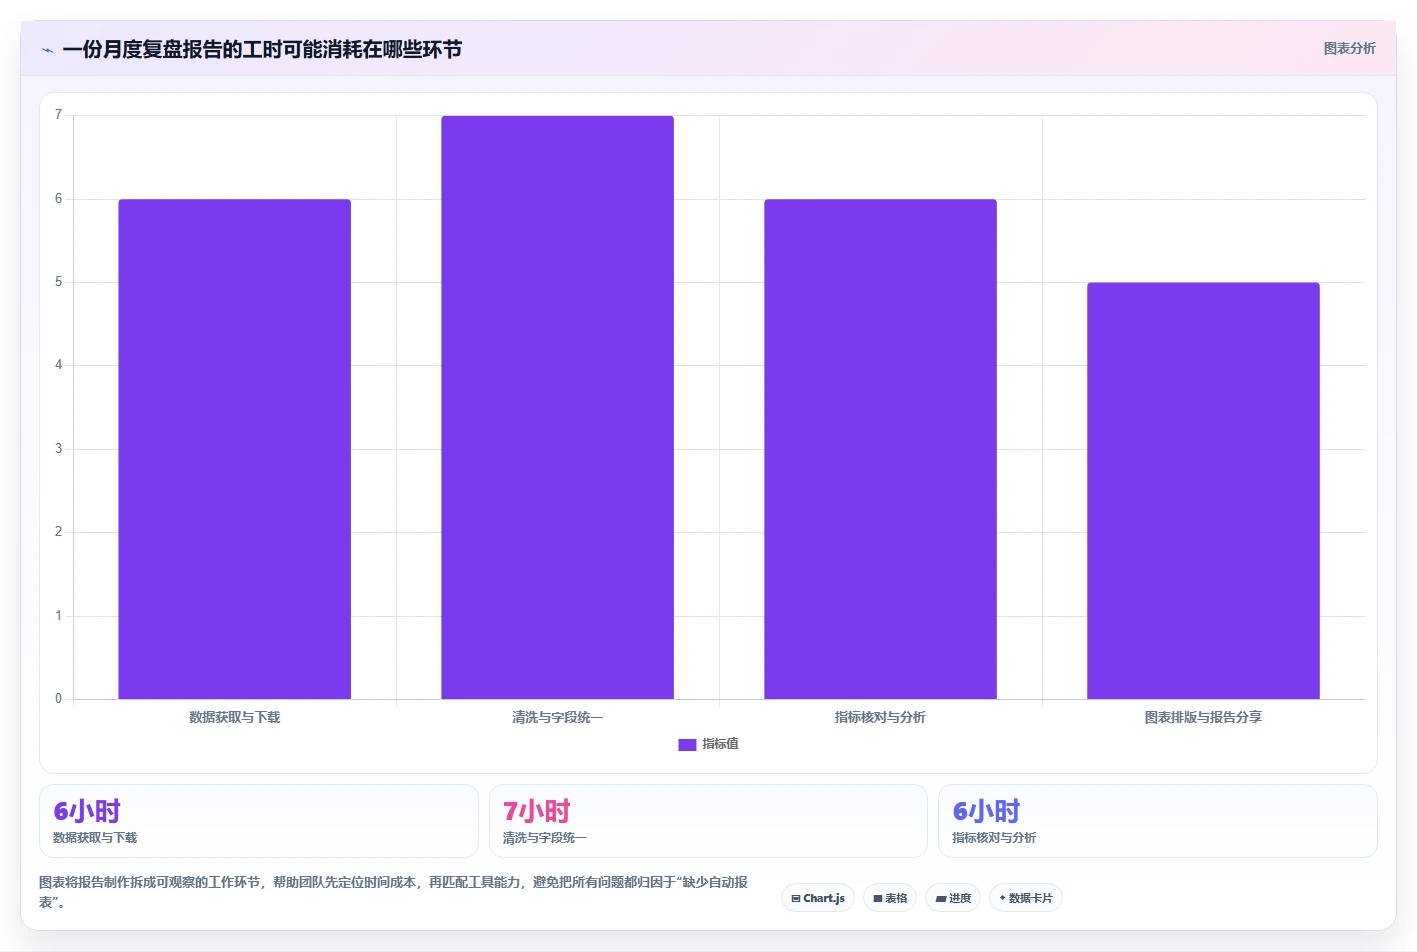Open the 6小时 指标核对与分析 stat card
Image resolution: width=1417 pixels, height=952 pixels.
coord(1158,821)
